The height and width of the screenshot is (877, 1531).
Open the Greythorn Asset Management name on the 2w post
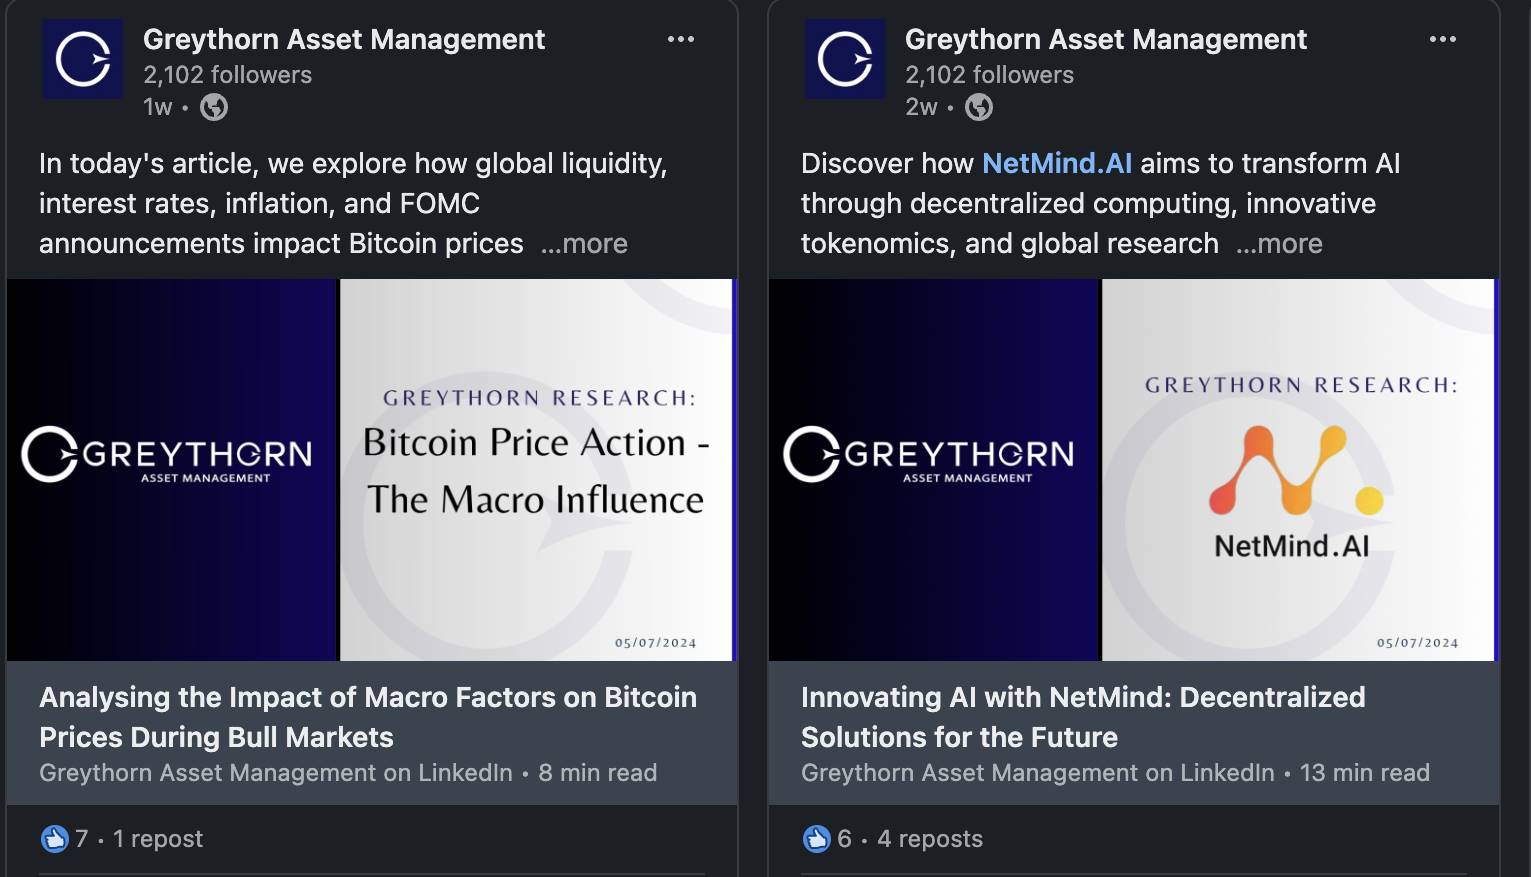1106,39
